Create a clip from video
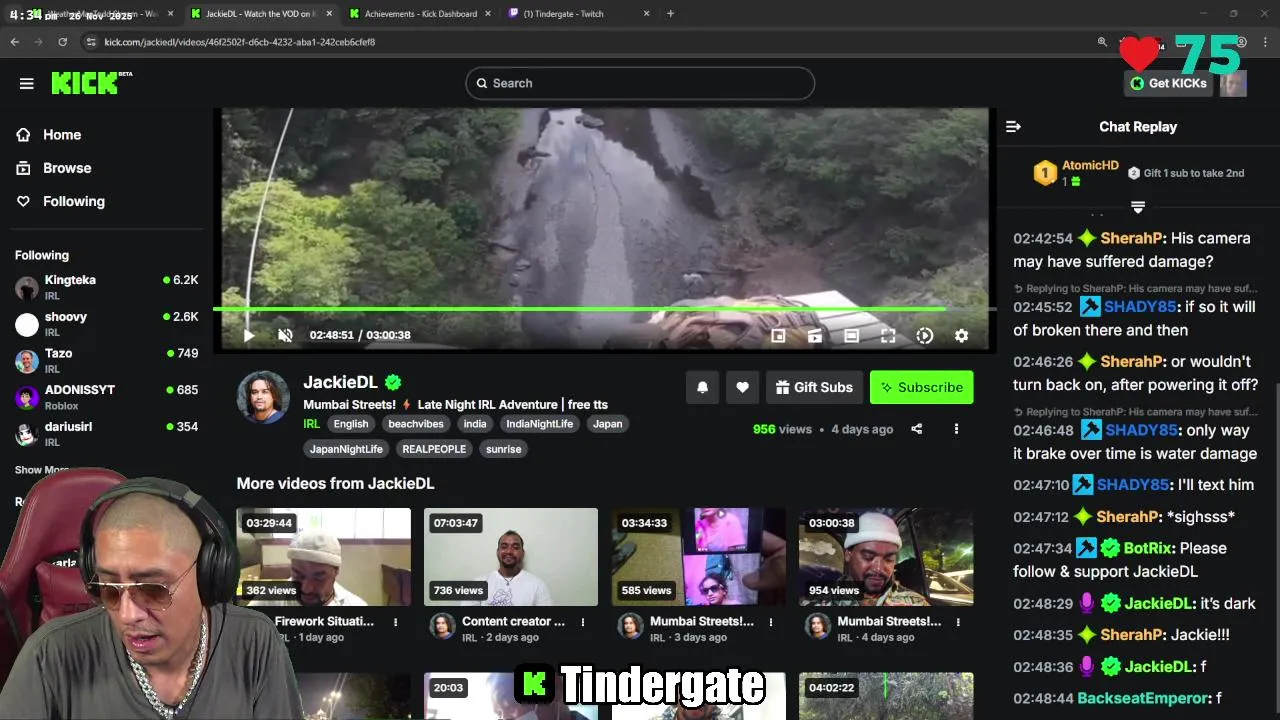1280x720 pixels. point(815,336)
